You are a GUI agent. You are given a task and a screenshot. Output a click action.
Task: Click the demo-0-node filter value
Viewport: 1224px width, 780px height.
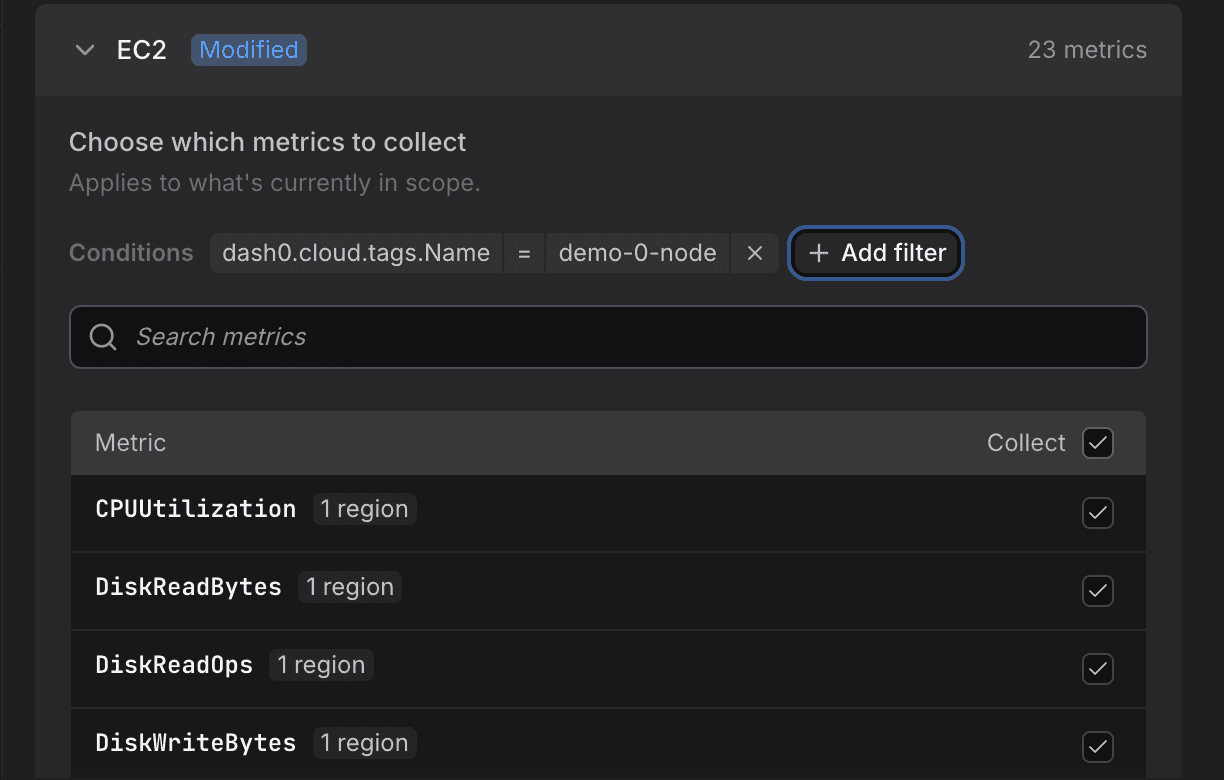[638, 254]
